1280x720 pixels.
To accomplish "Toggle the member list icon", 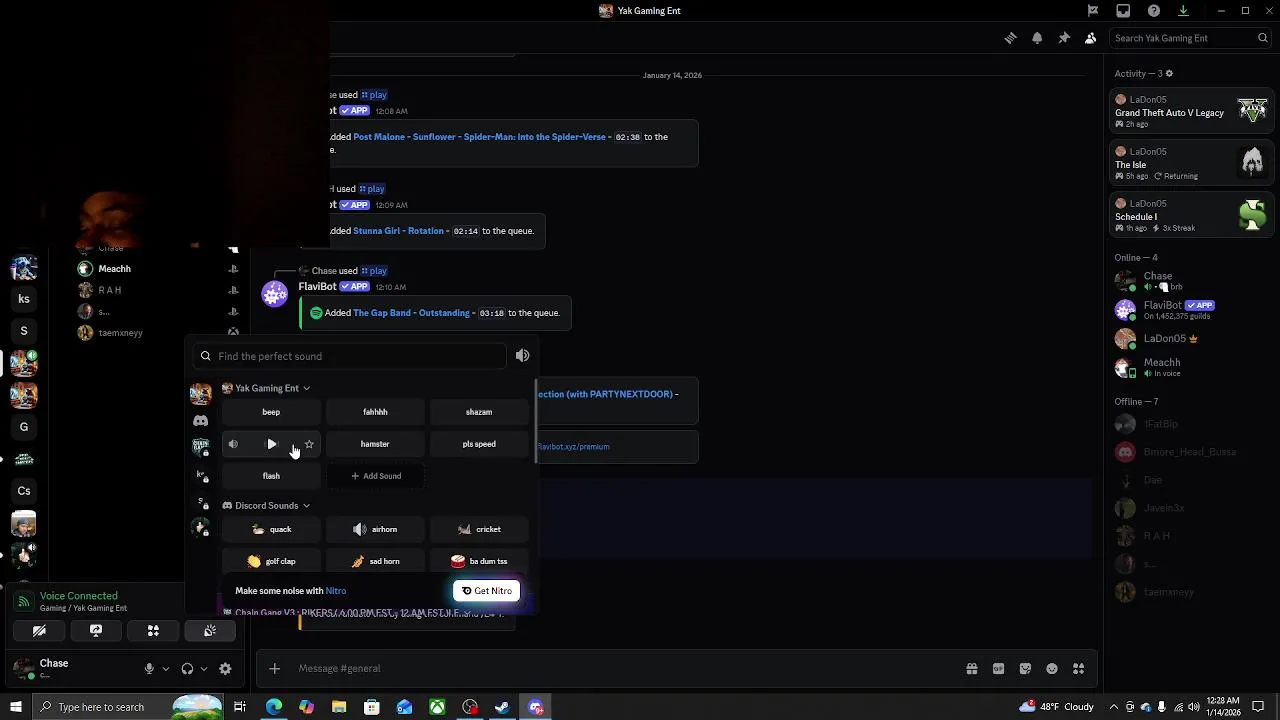I will (1090, 38).
